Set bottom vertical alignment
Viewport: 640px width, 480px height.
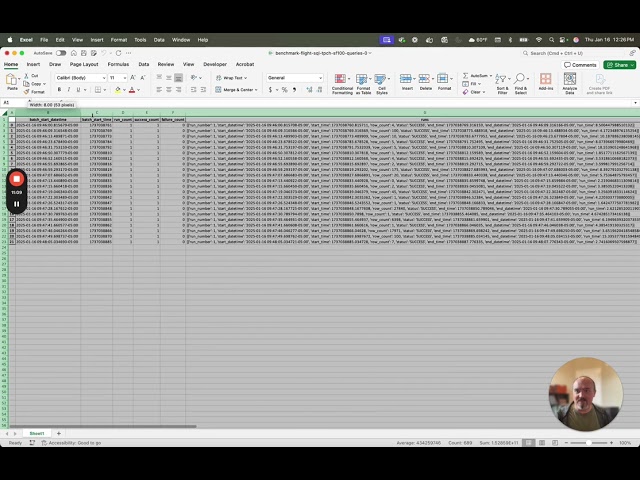(178, 78)
